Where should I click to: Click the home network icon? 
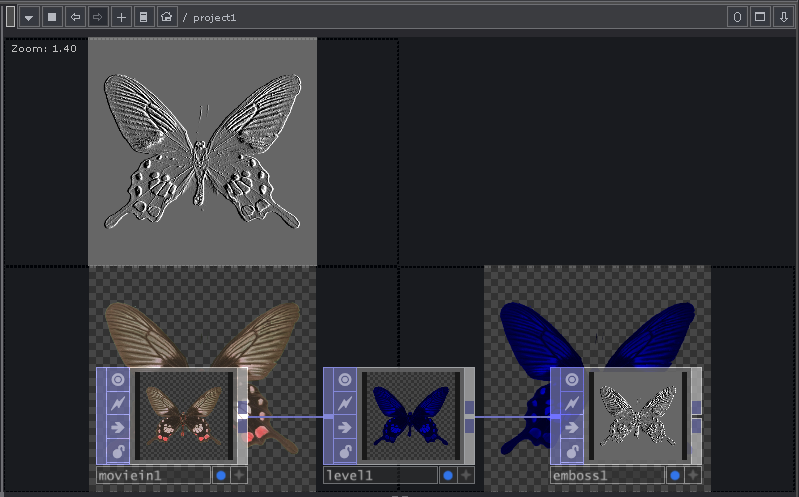point(167,17)
